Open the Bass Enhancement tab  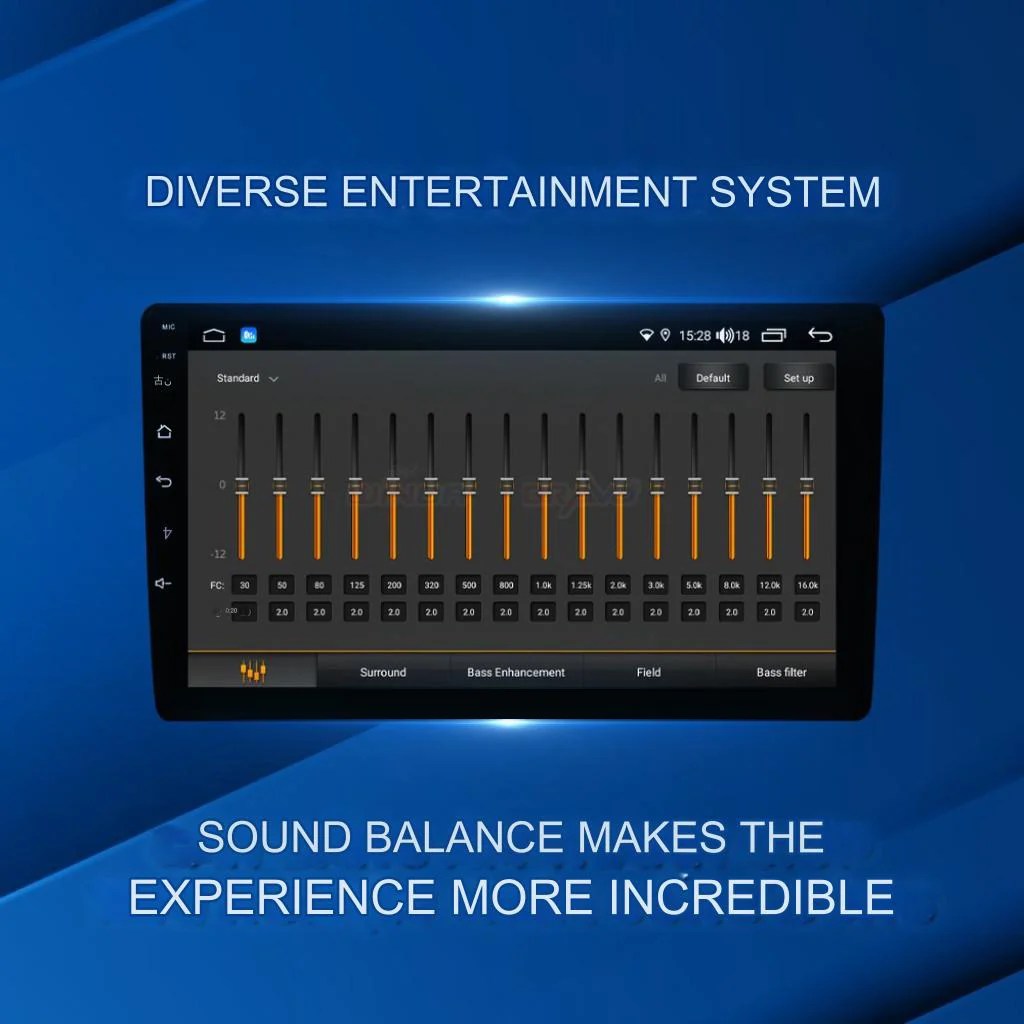[516, 672]
